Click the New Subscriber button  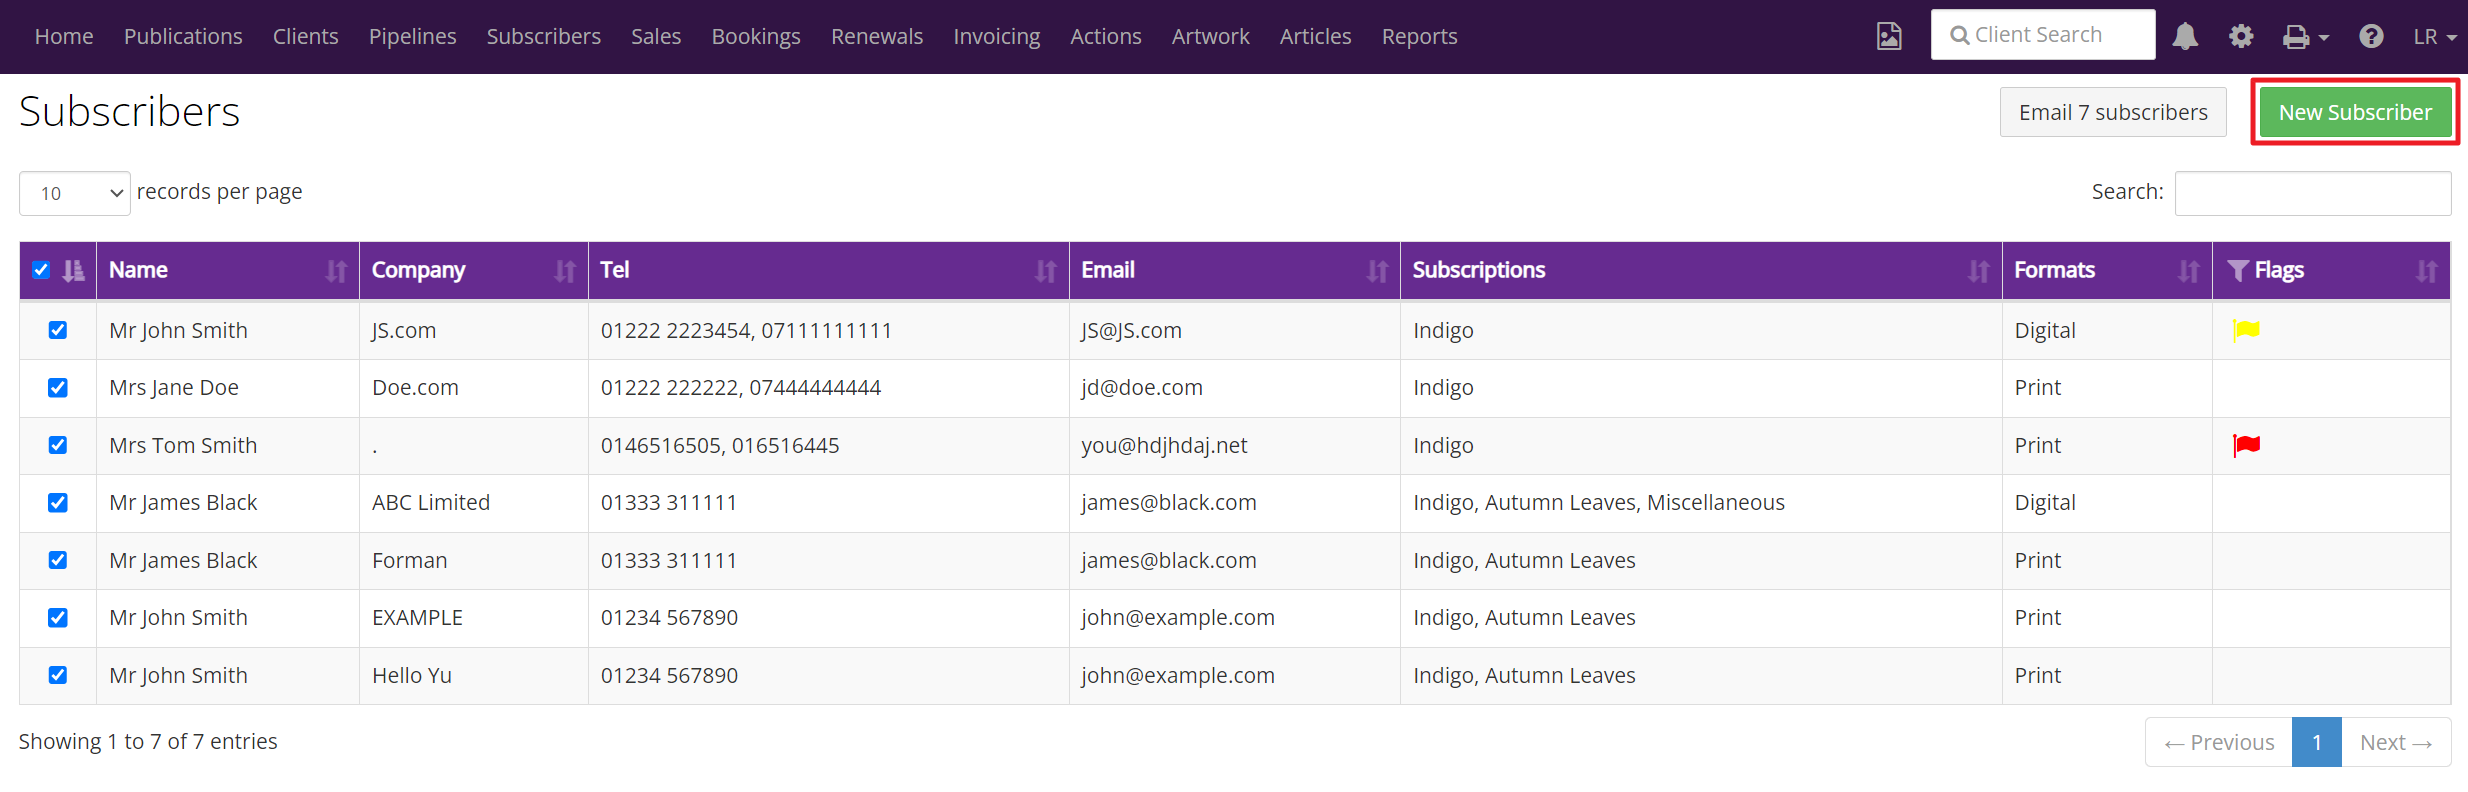click(x=2355, y=112)
